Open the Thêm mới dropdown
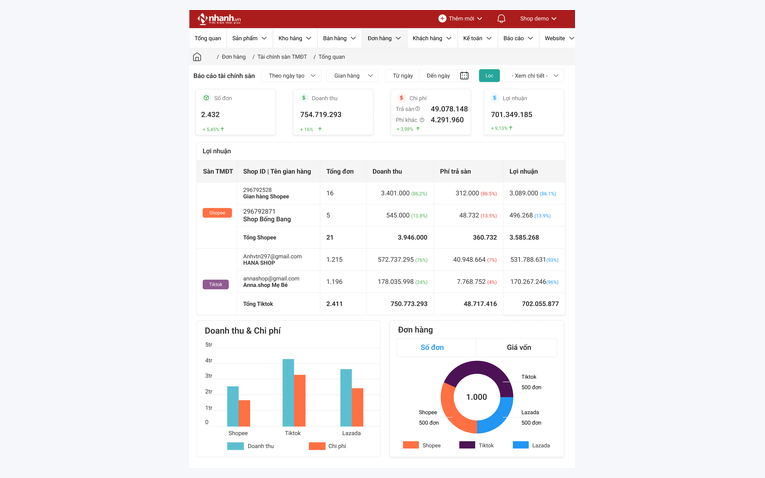 click(x=460, y=19)
